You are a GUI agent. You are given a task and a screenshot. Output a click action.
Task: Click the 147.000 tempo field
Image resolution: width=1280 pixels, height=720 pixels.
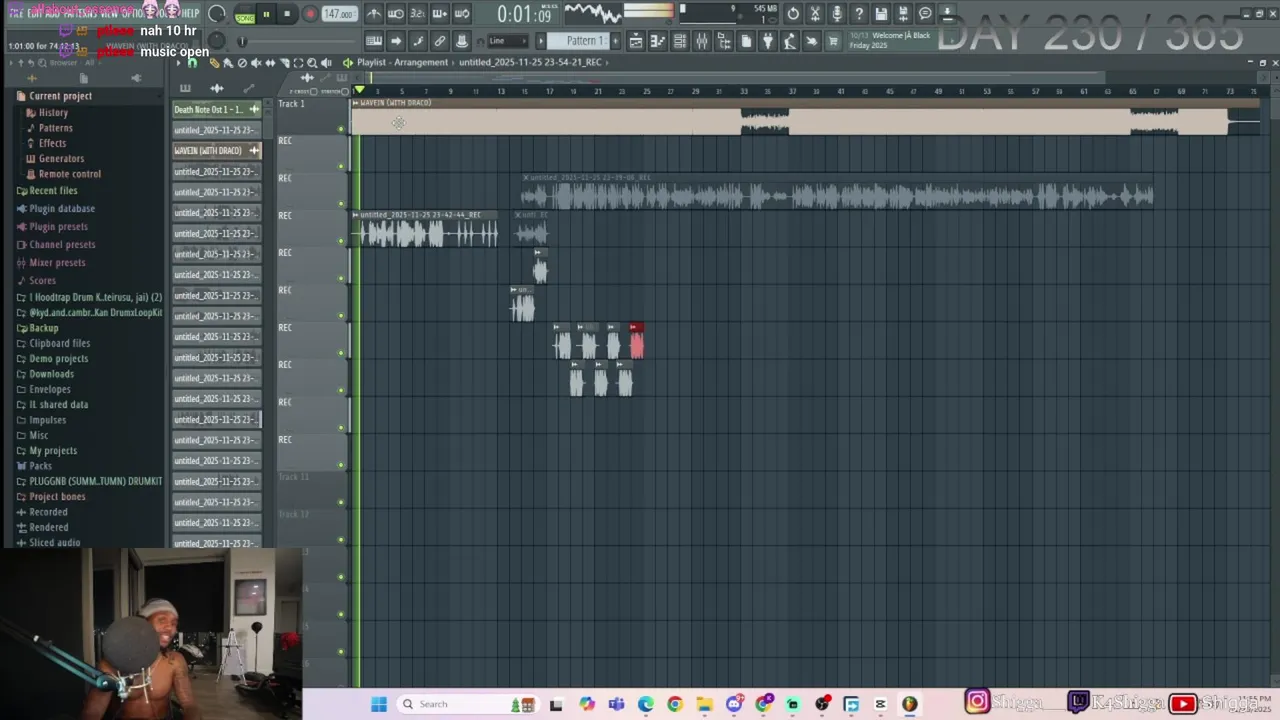(x=340, y=14)
